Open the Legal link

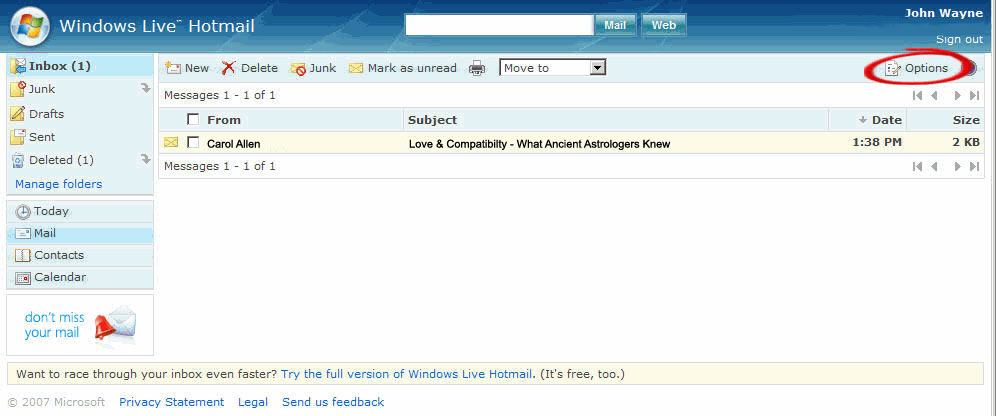253,402
